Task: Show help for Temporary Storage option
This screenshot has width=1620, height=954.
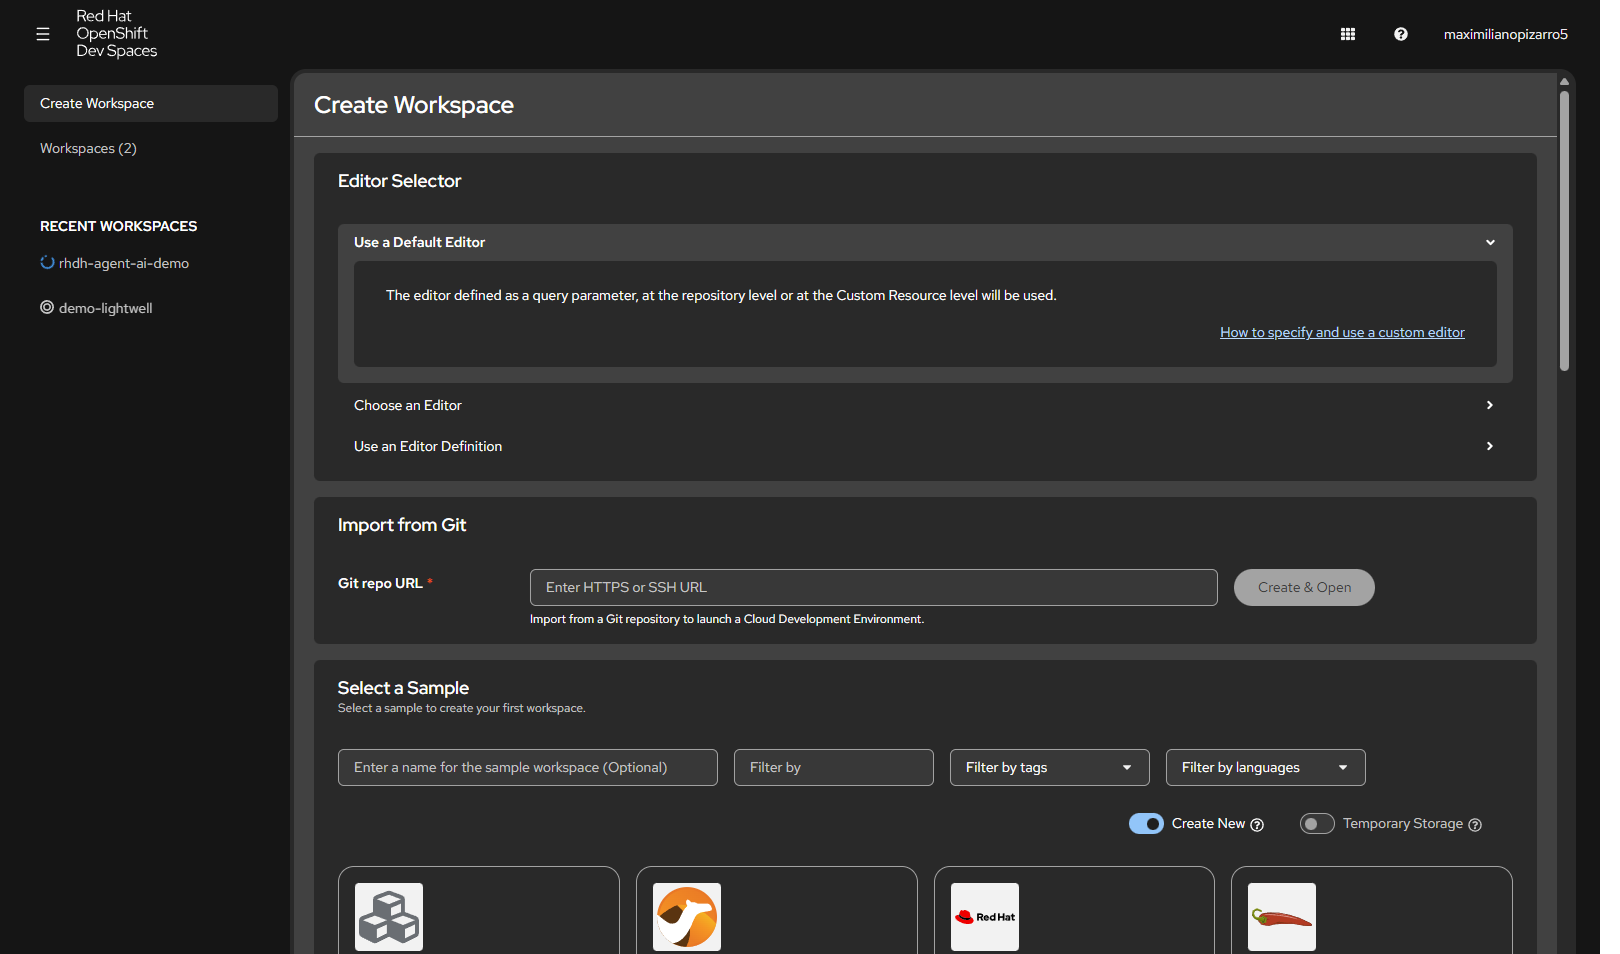Action: [1475, 825]
